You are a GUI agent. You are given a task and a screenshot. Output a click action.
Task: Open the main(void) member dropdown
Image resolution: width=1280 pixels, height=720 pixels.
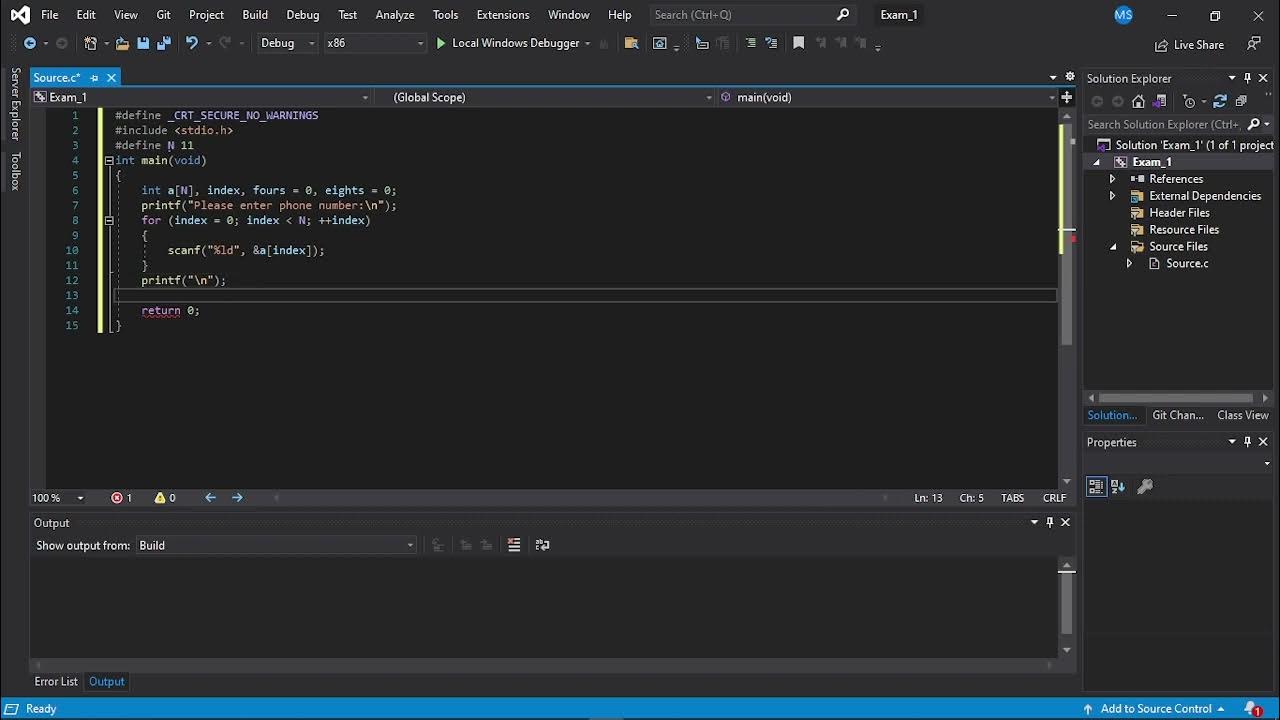point(888,97)
